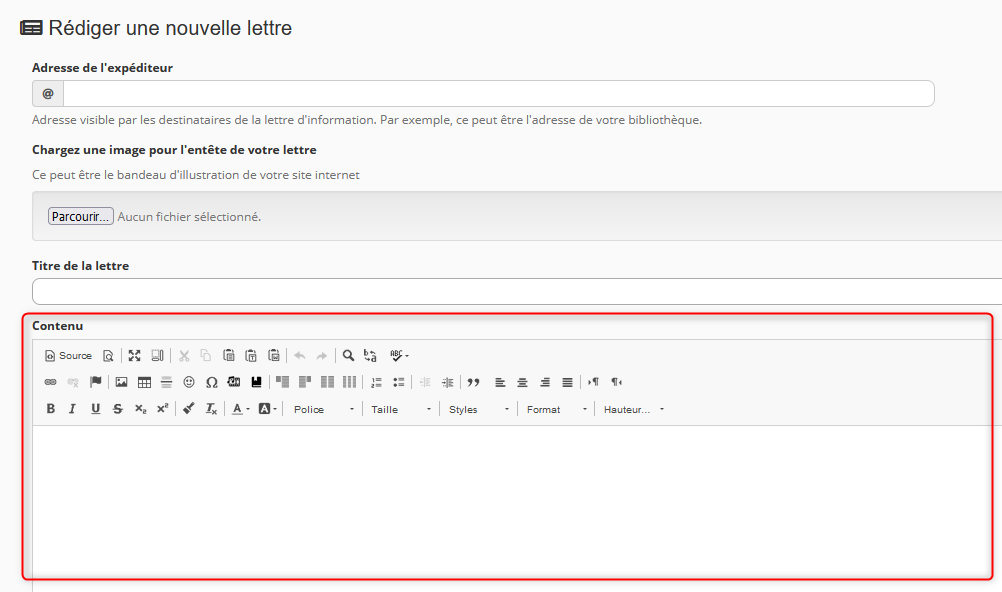Open the smiley emoticon picker
The width and height of the screenshot is (1002, 592).
[x=189, y=382]
